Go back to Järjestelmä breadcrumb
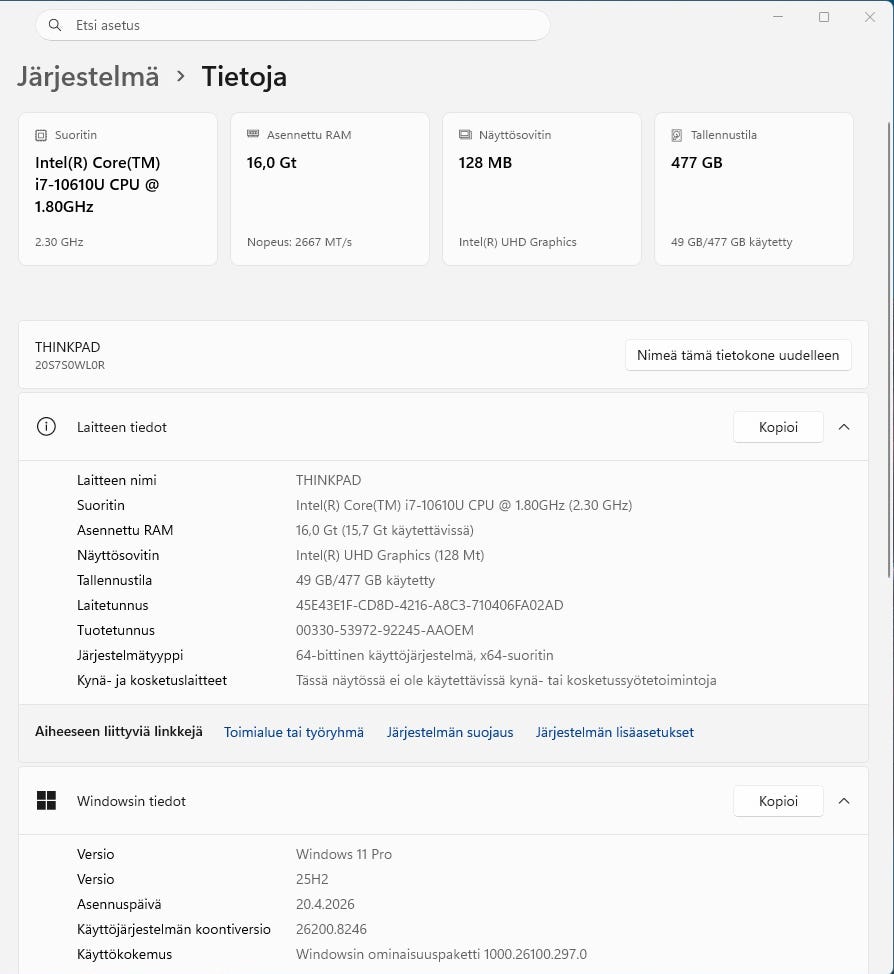The height and width of the screenshot is (974, 894). pyautogui.click(x=88, y=76)
